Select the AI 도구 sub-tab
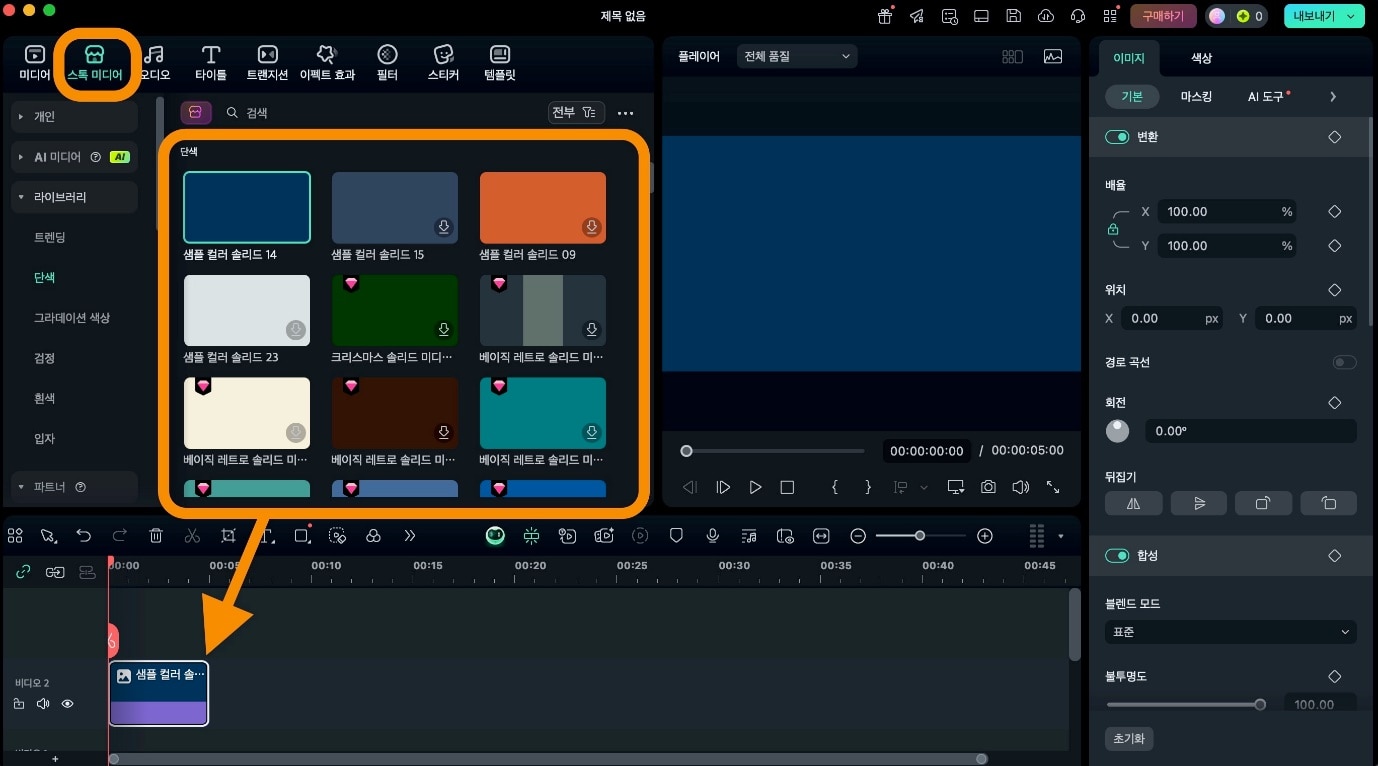The image size is (1378, 766). tap(1266, 97)
